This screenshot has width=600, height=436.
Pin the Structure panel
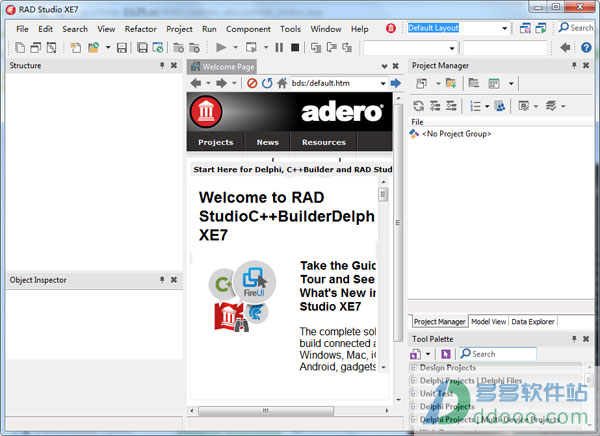[x=162, y=65]
